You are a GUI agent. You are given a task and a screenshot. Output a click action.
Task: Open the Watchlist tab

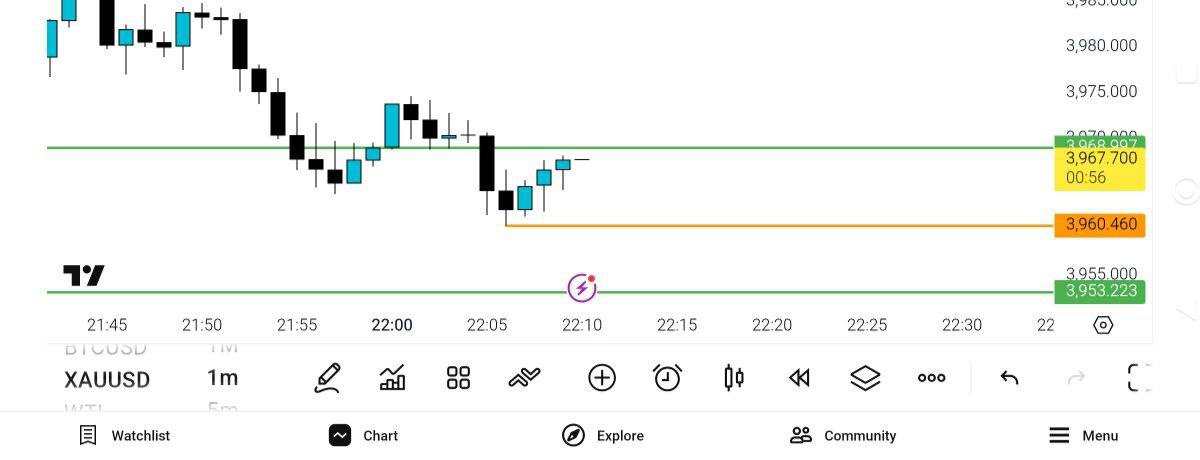(125, 436)
